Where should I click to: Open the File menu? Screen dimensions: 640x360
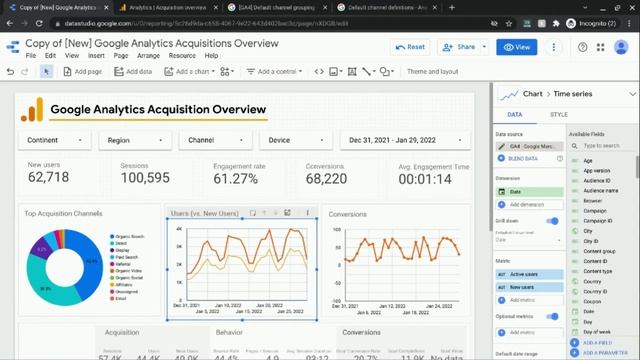click(31, 56)
